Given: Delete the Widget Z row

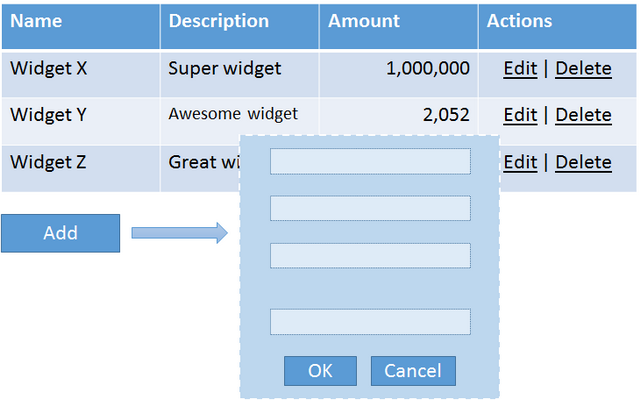Looking at the screenshot, I should coord(583,162).
